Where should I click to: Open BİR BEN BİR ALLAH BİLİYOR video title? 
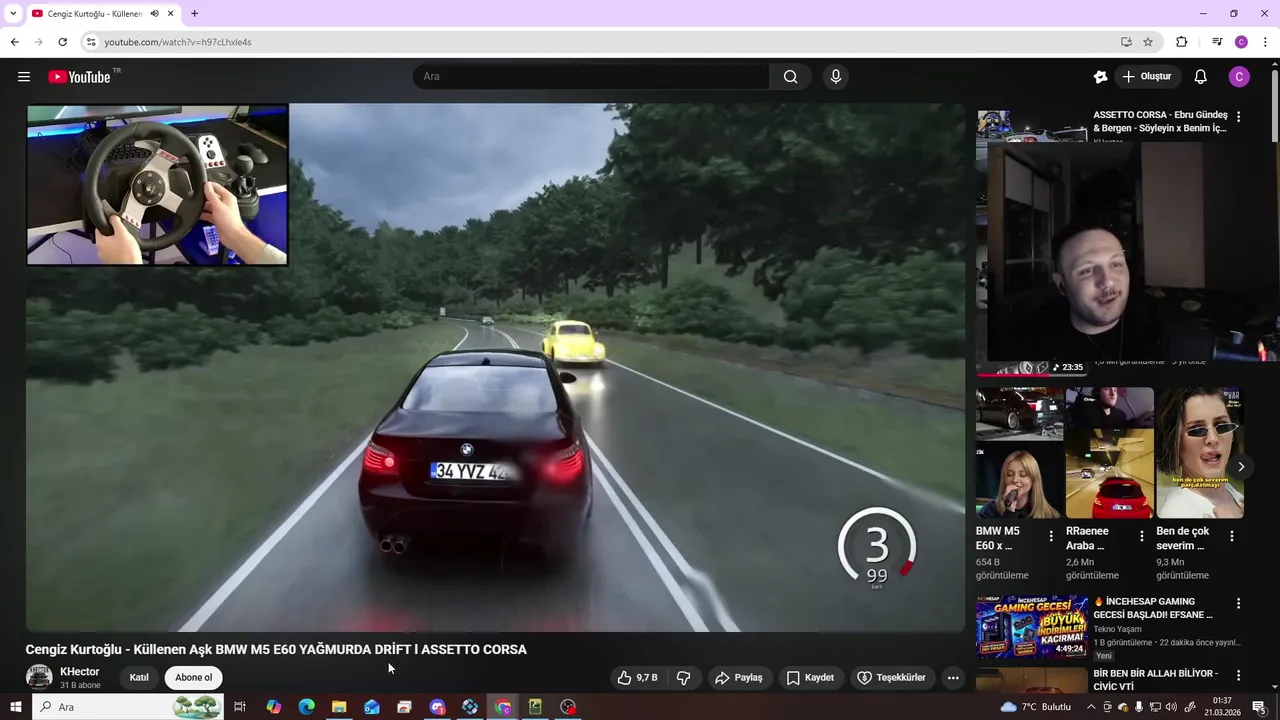coord(1155,680)
